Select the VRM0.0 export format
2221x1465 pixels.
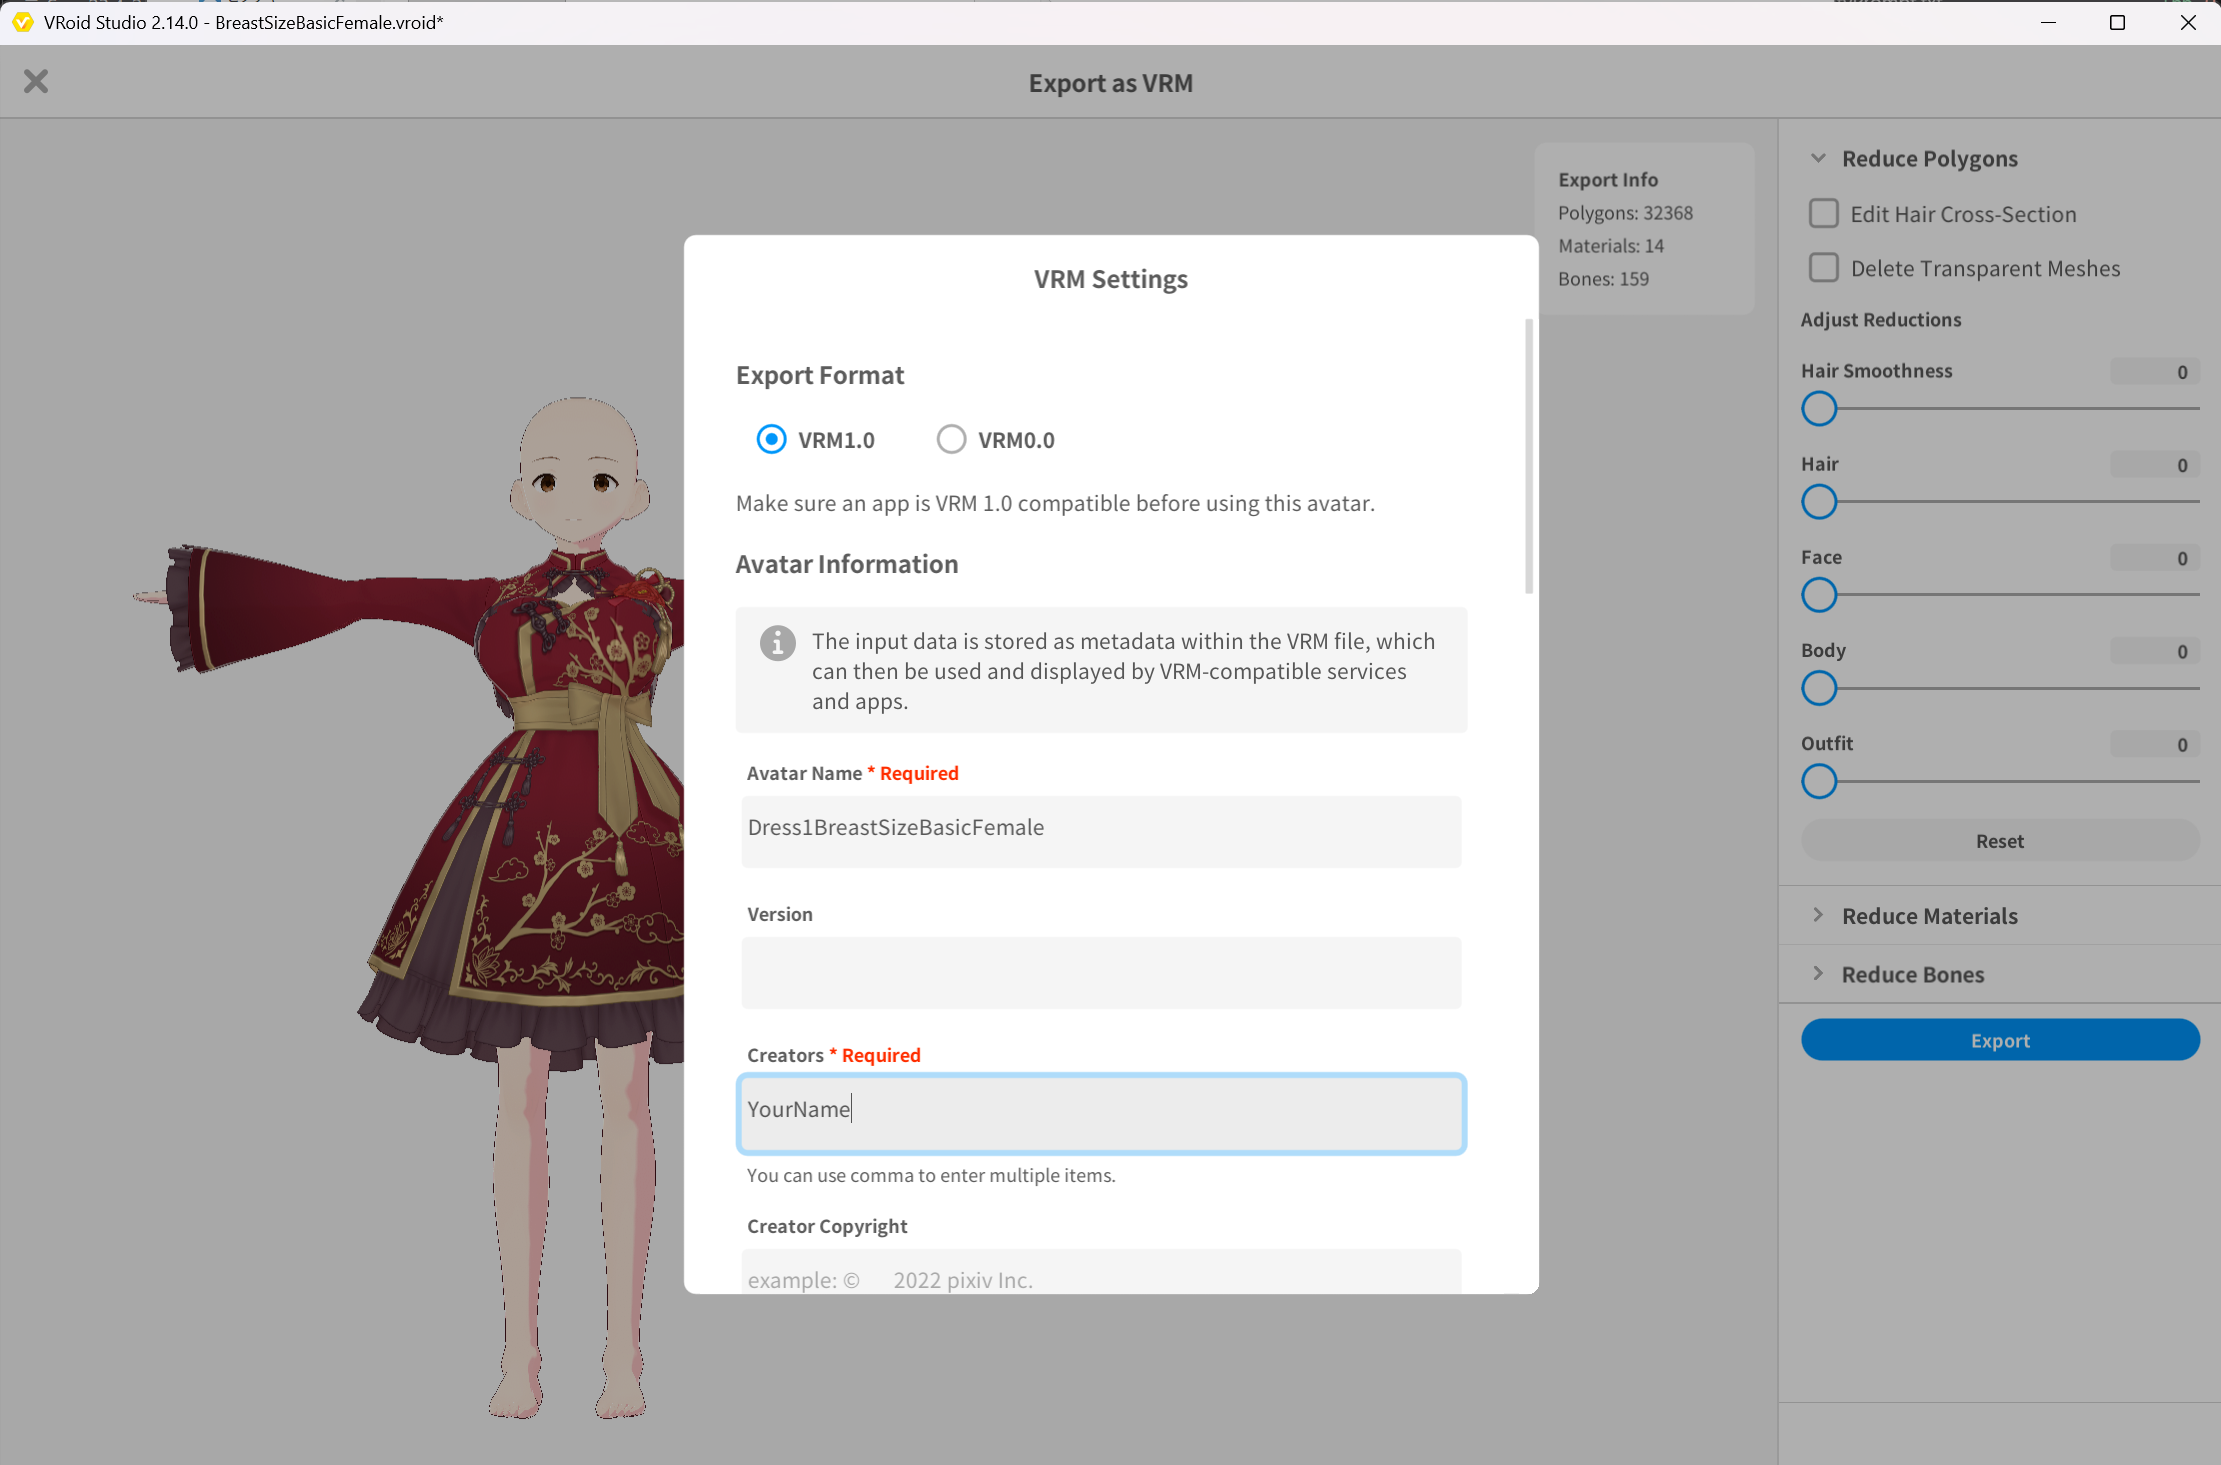(951, 439)
